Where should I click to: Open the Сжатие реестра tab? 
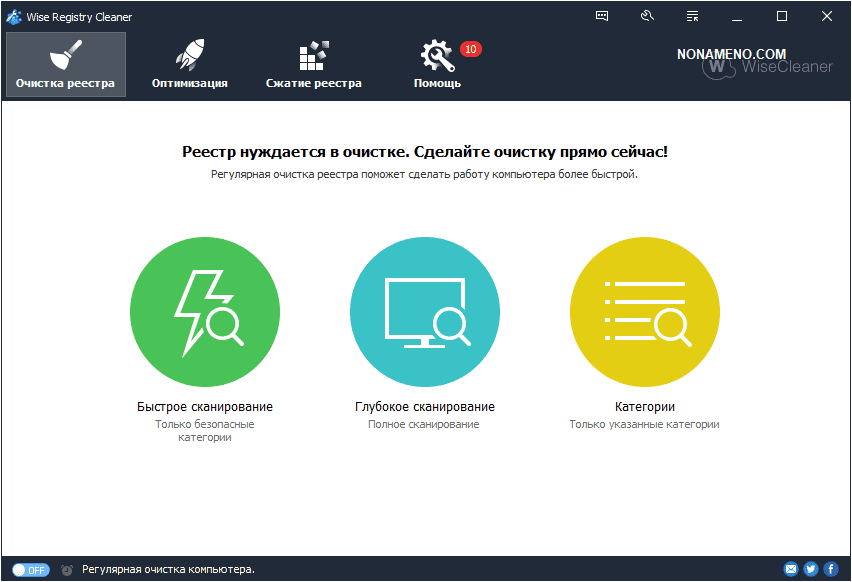point(314,64)
